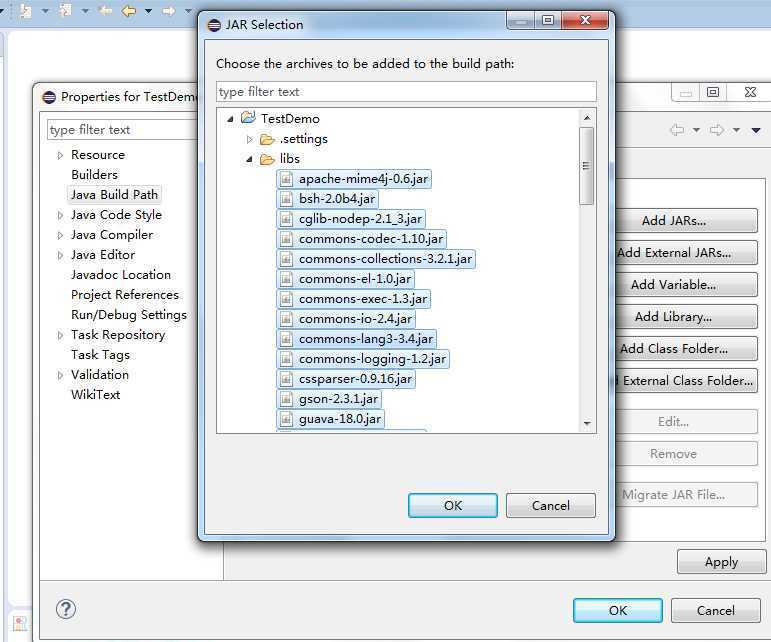Open Task Tags page
The height and width of the screenshot is (642, 771).
tap(100, 355)
